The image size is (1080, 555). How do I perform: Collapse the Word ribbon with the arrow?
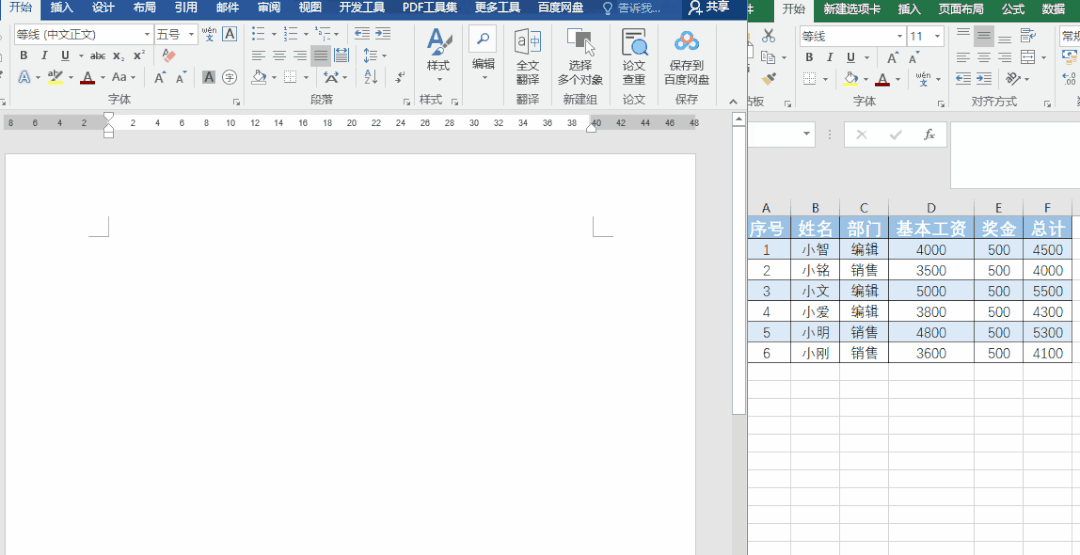[732, 101]
